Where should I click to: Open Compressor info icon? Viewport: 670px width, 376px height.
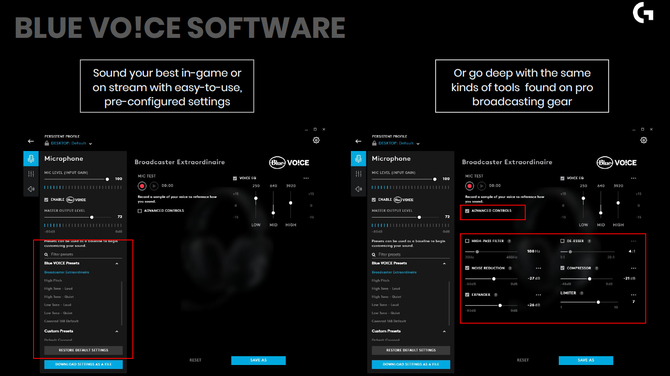[597, 268]
